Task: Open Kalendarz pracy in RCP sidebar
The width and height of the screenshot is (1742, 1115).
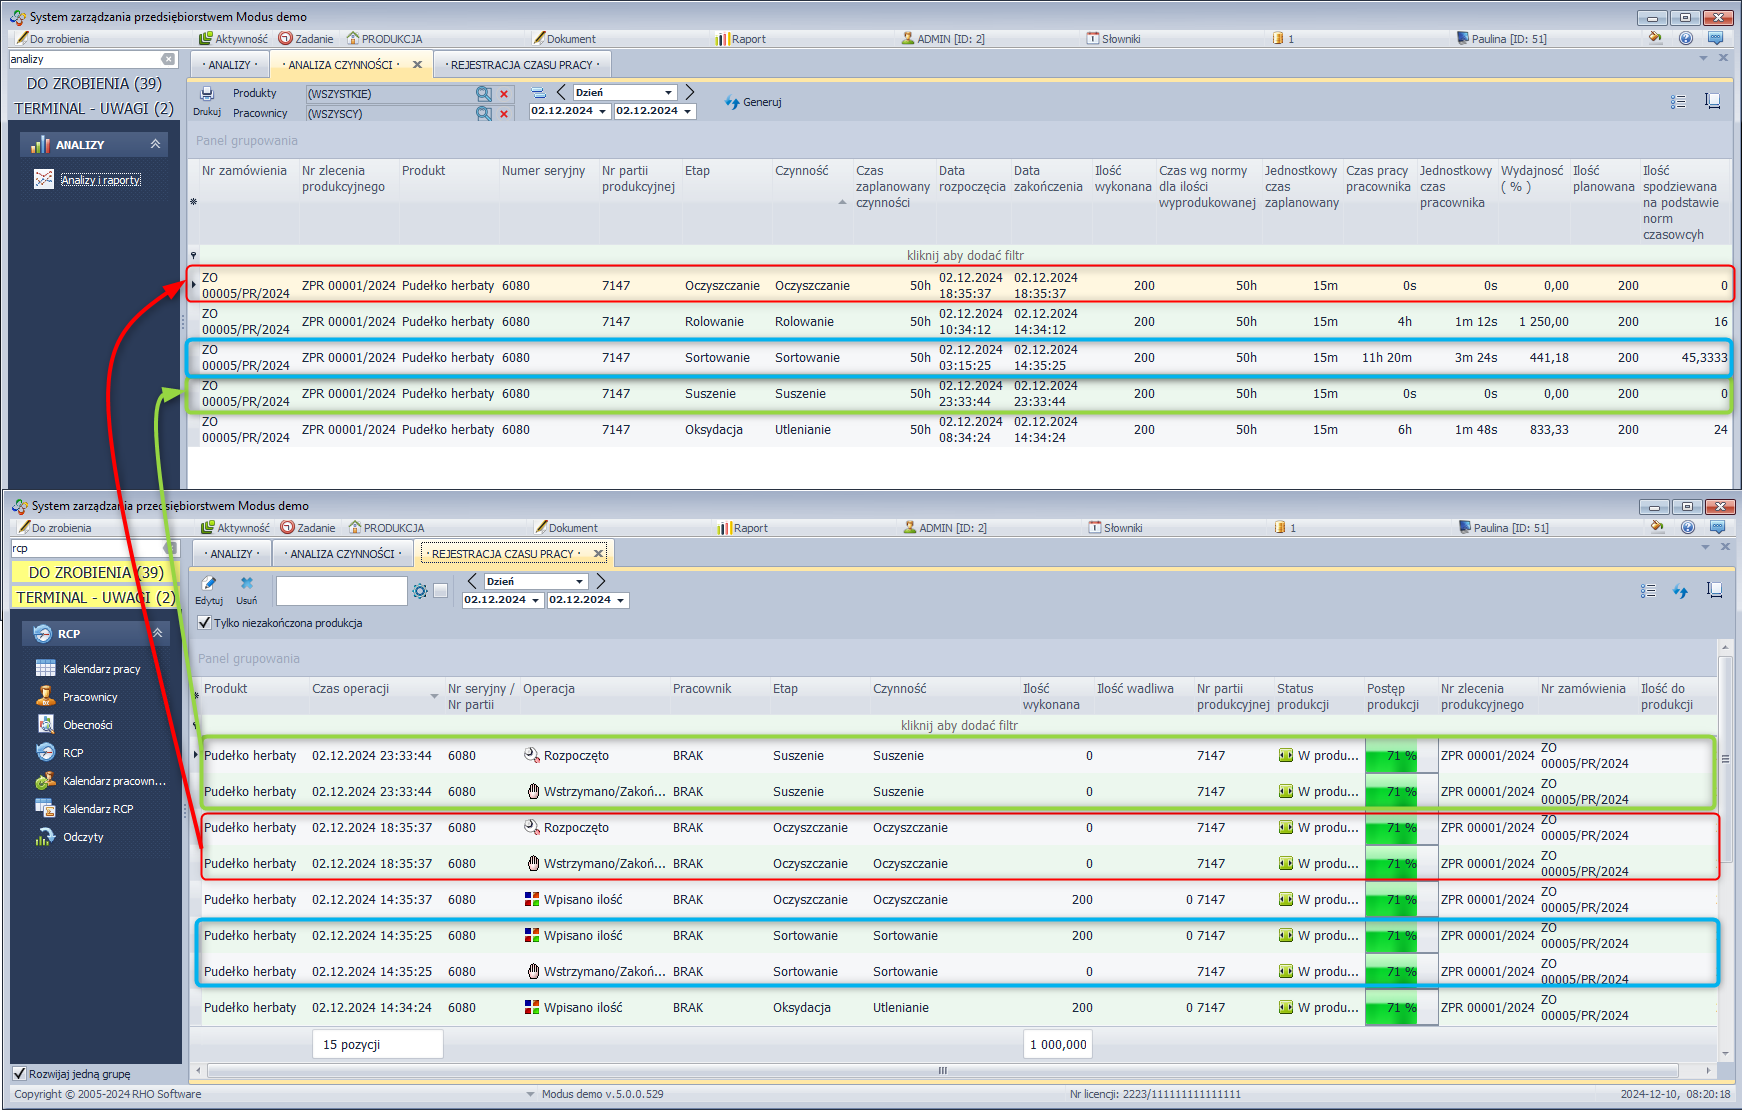Action: click(101, 669)
